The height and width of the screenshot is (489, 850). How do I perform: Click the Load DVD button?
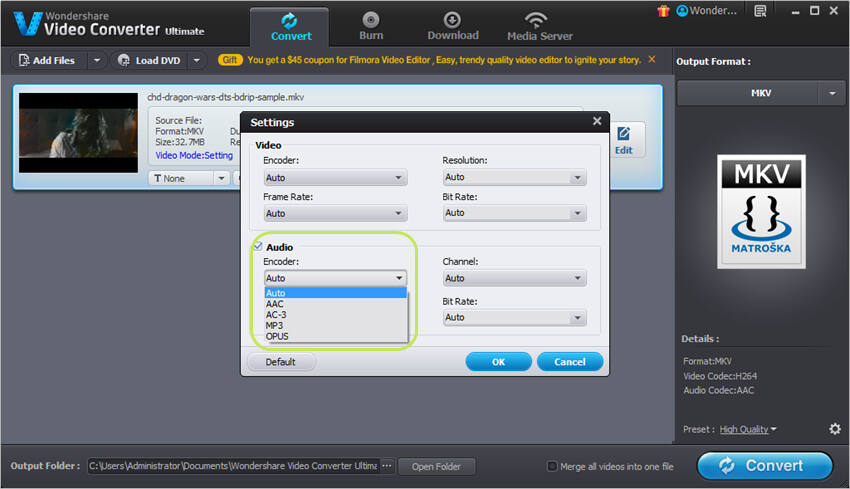[150, 60]
